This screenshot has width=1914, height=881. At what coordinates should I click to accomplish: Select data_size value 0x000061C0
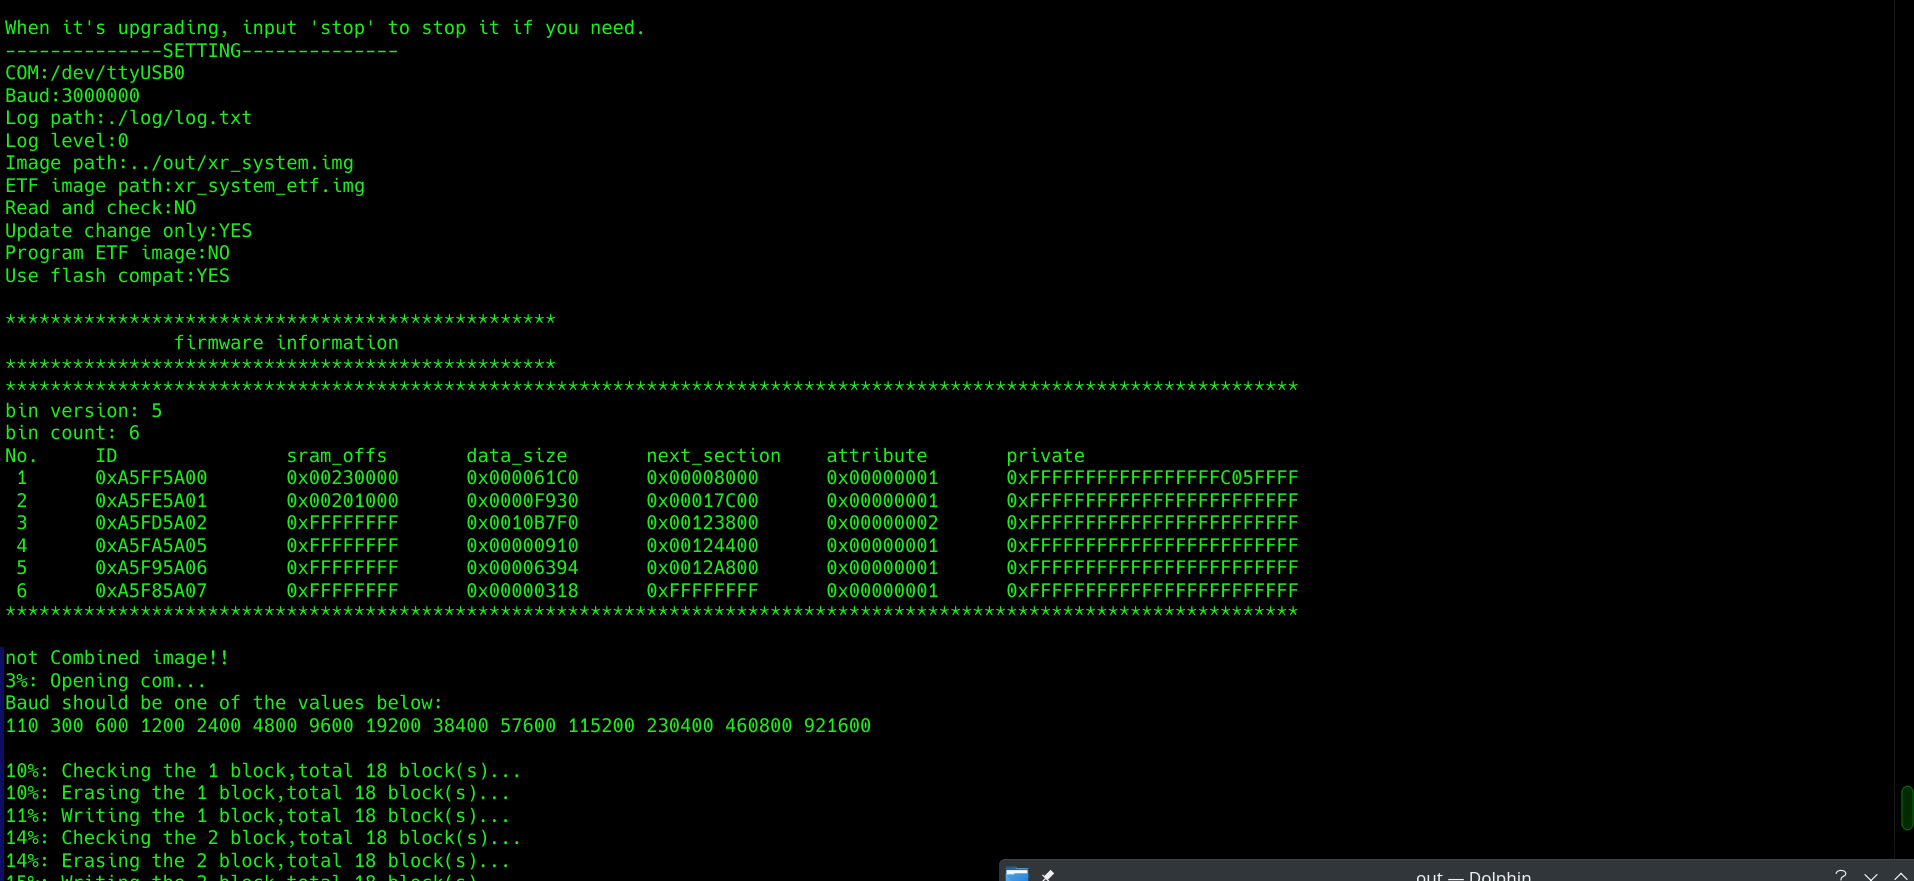tap(522, 478)
